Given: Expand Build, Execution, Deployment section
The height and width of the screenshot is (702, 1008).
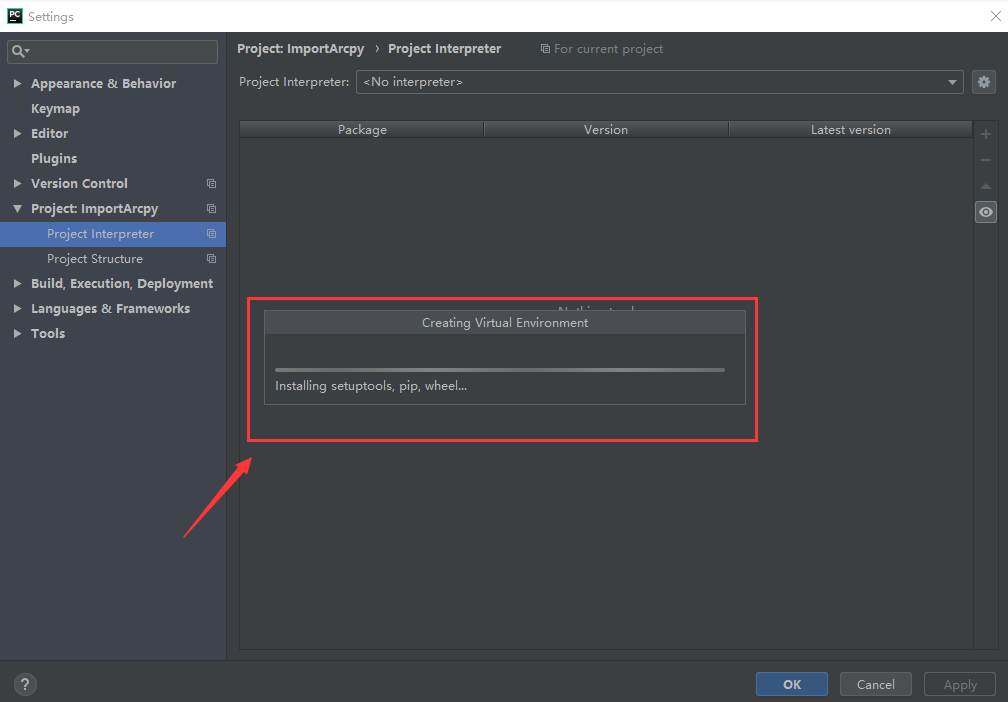Looking at the screenshot, I should [17, 283].
